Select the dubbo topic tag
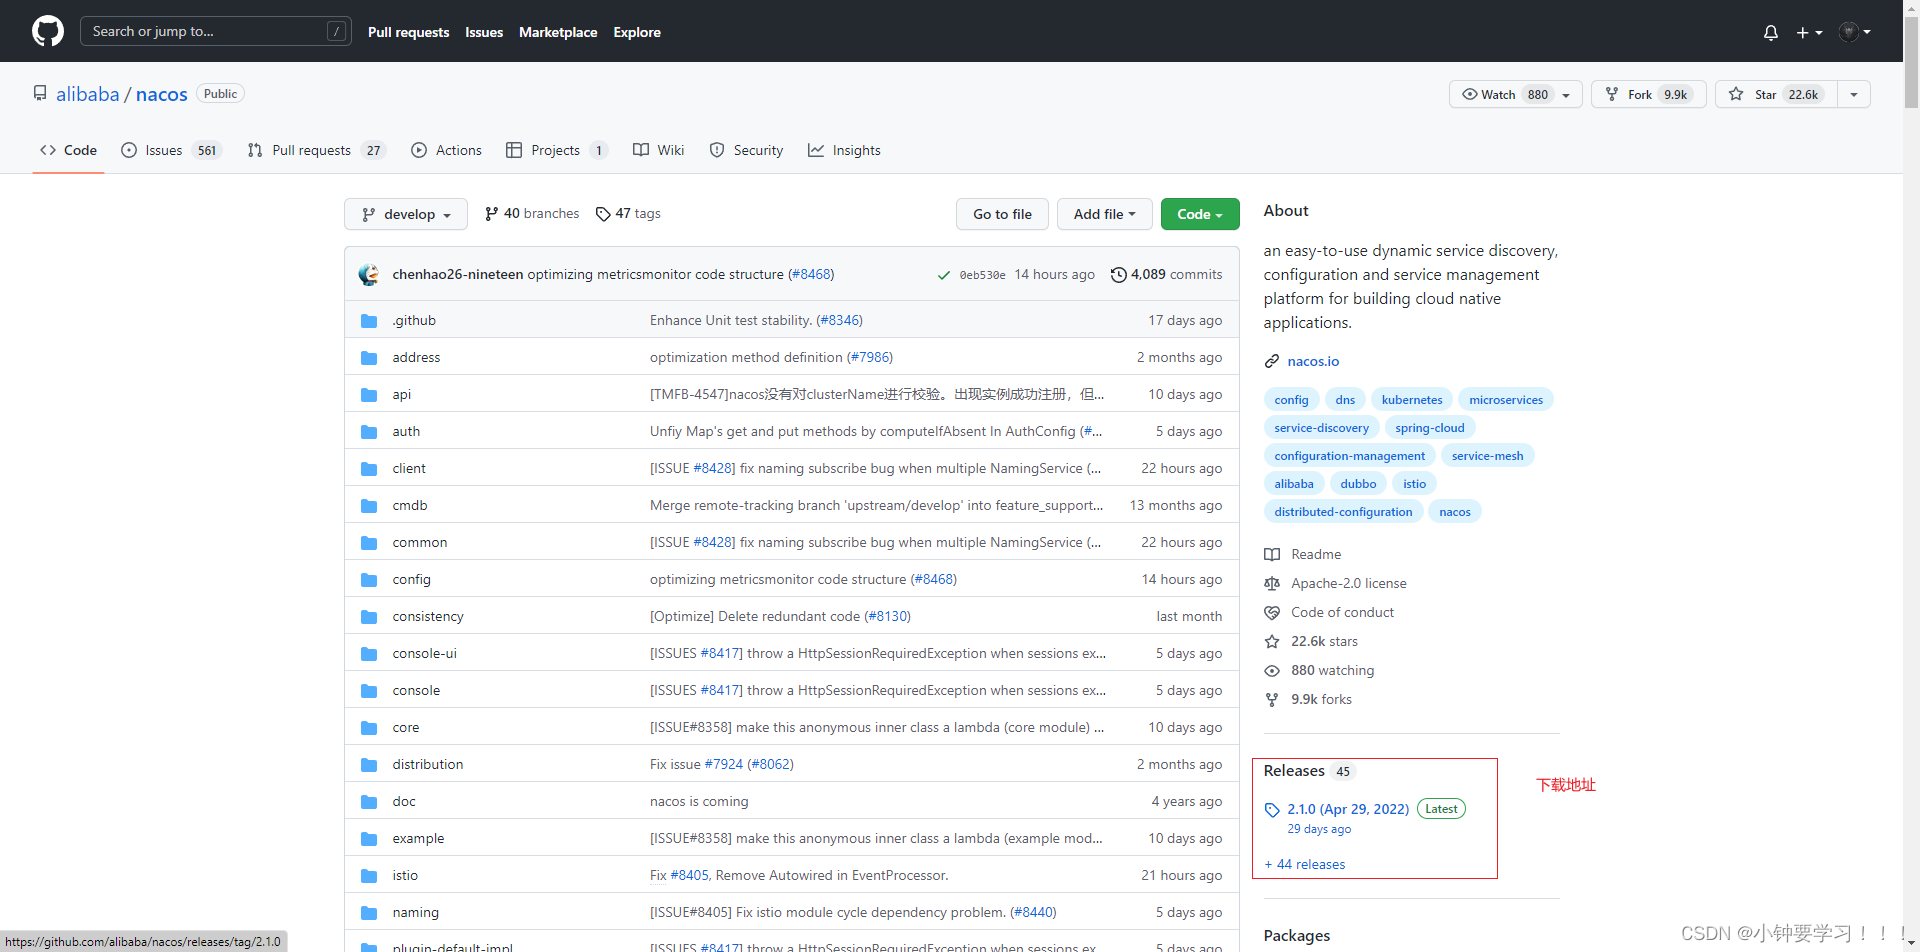 (x=1358, y=484)
